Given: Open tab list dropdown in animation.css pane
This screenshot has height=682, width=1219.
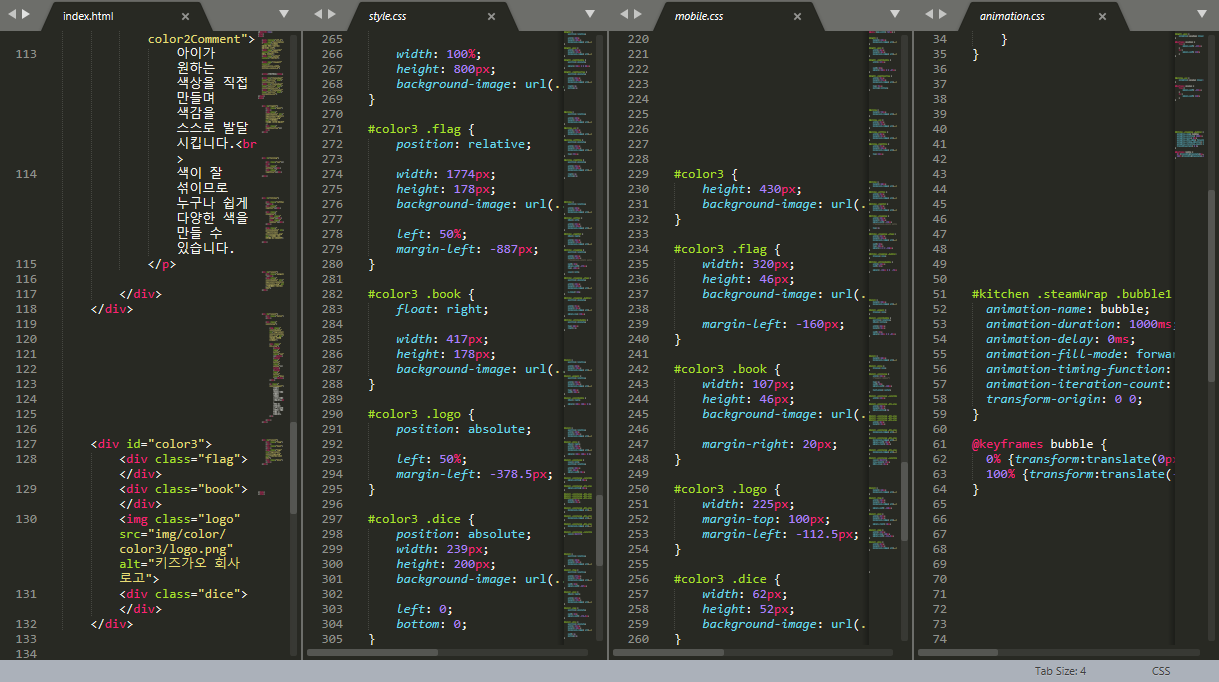Looking at the screenshot, I should pos(1201,14).
